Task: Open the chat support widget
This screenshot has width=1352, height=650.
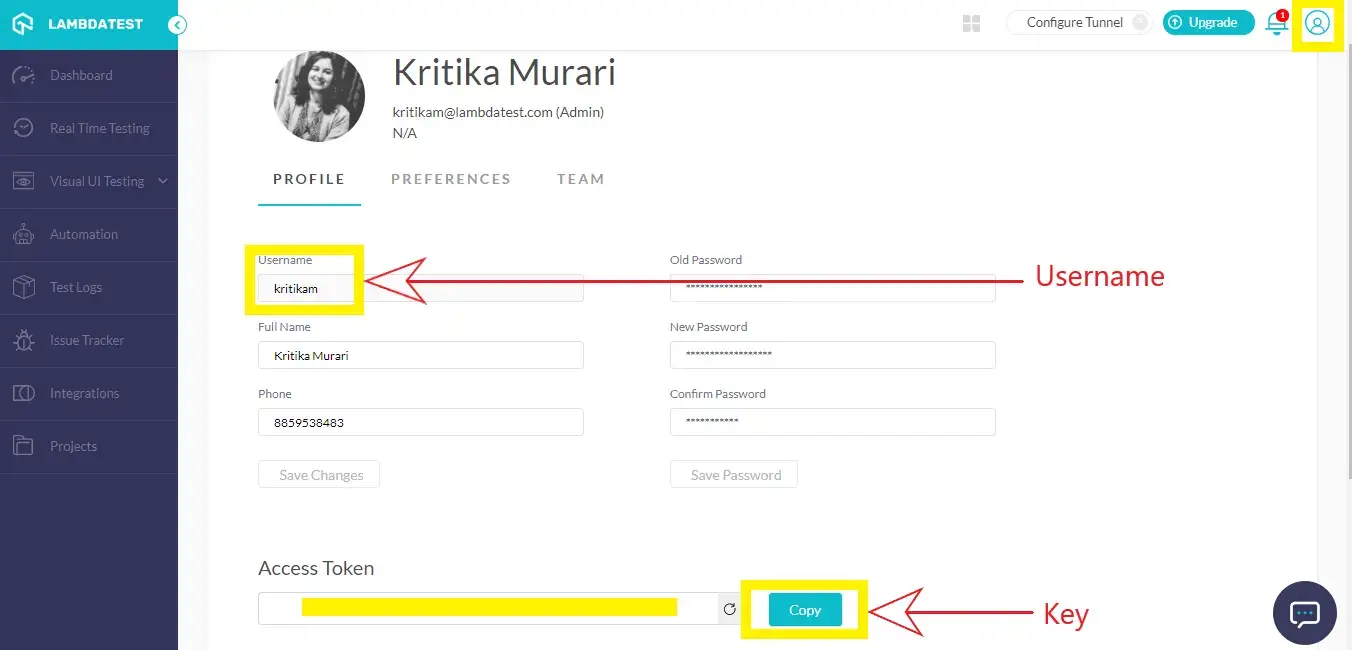Action: tap(1304, 613)
